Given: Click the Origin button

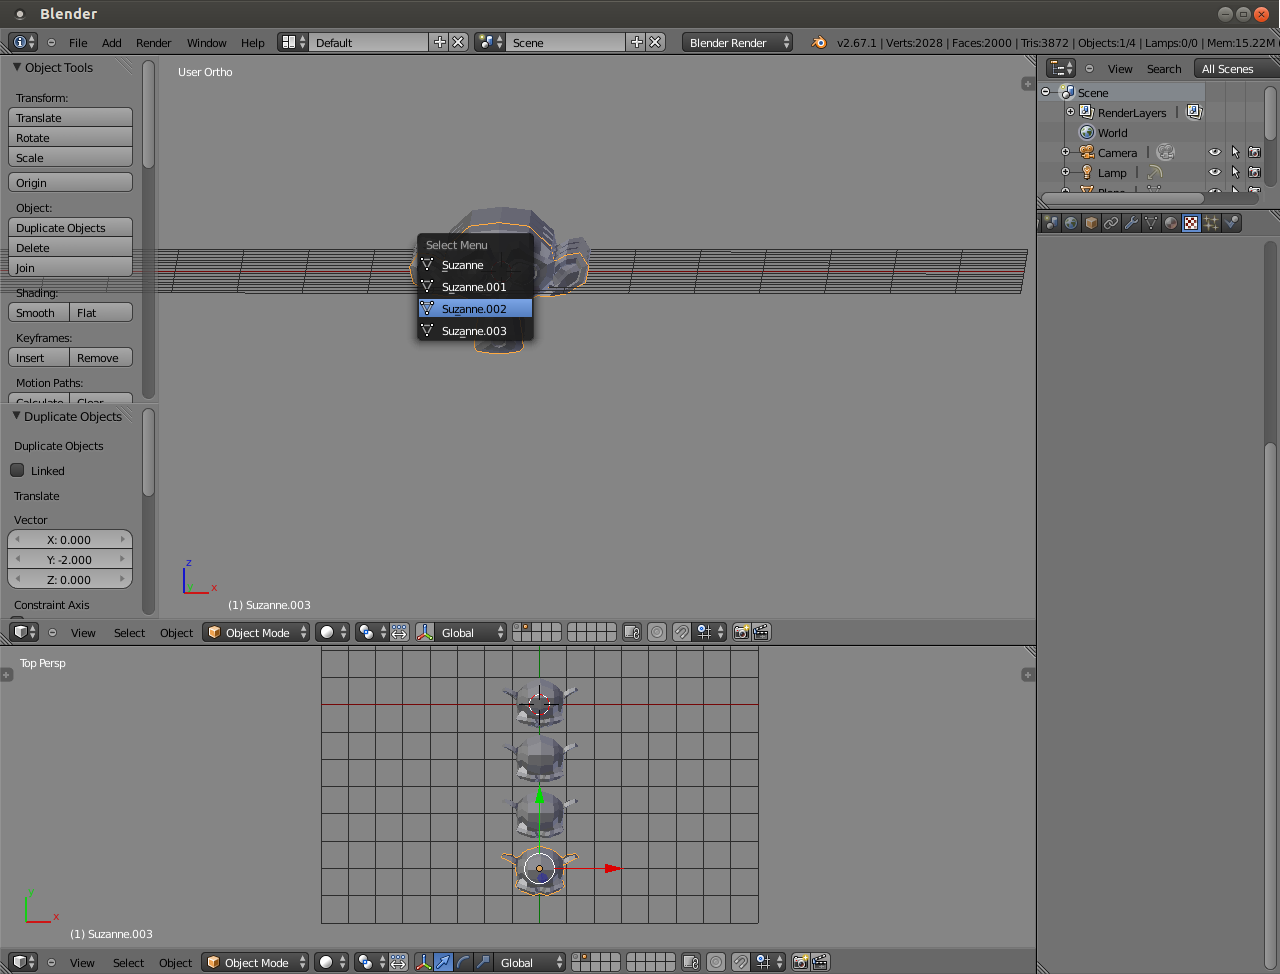Looking at the screenshot, I should coord(70,182).
